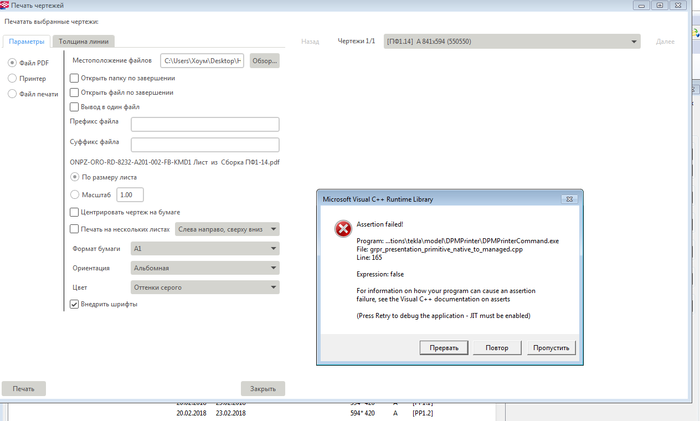
Task: Uncheck the Внедрить шрифты checkbox
Action: (x=74, y=304)
